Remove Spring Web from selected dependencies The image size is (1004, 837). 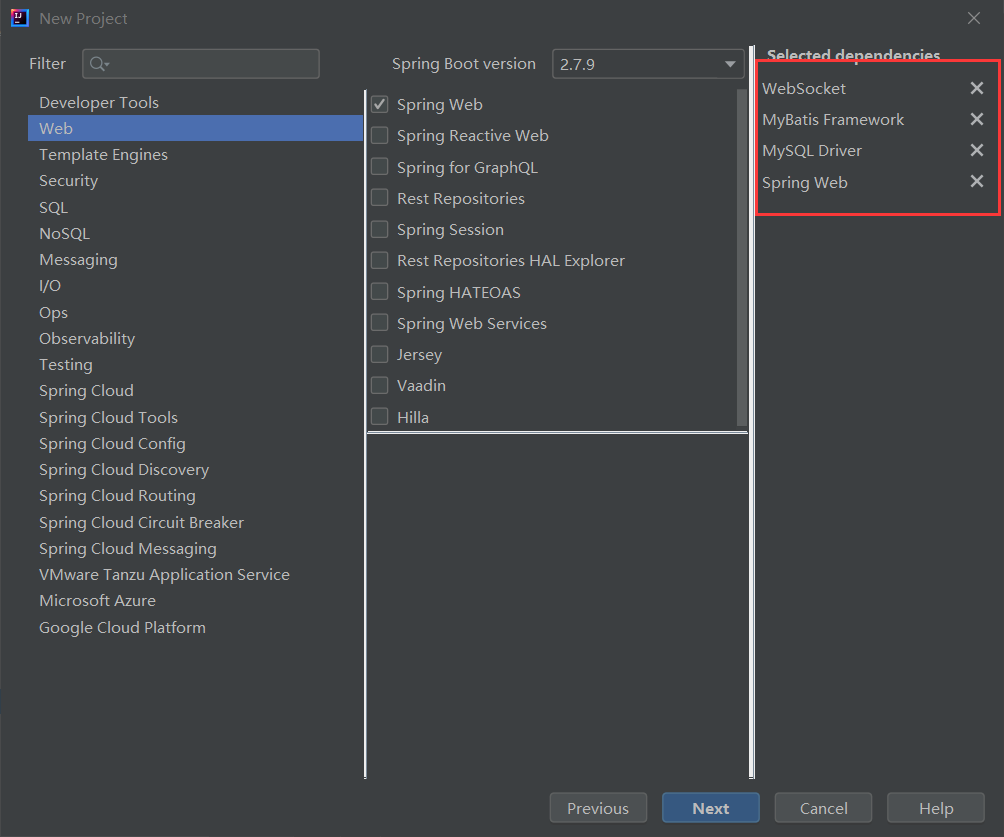[x=976, y=182]
